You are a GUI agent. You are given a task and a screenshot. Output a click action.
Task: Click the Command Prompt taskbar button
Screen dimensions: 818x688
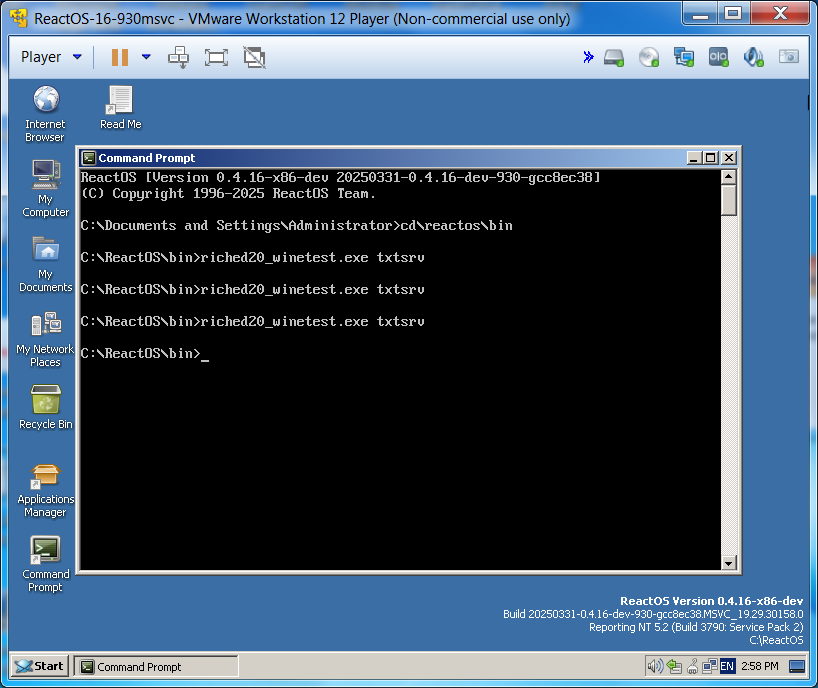click(x=155, y=667)
